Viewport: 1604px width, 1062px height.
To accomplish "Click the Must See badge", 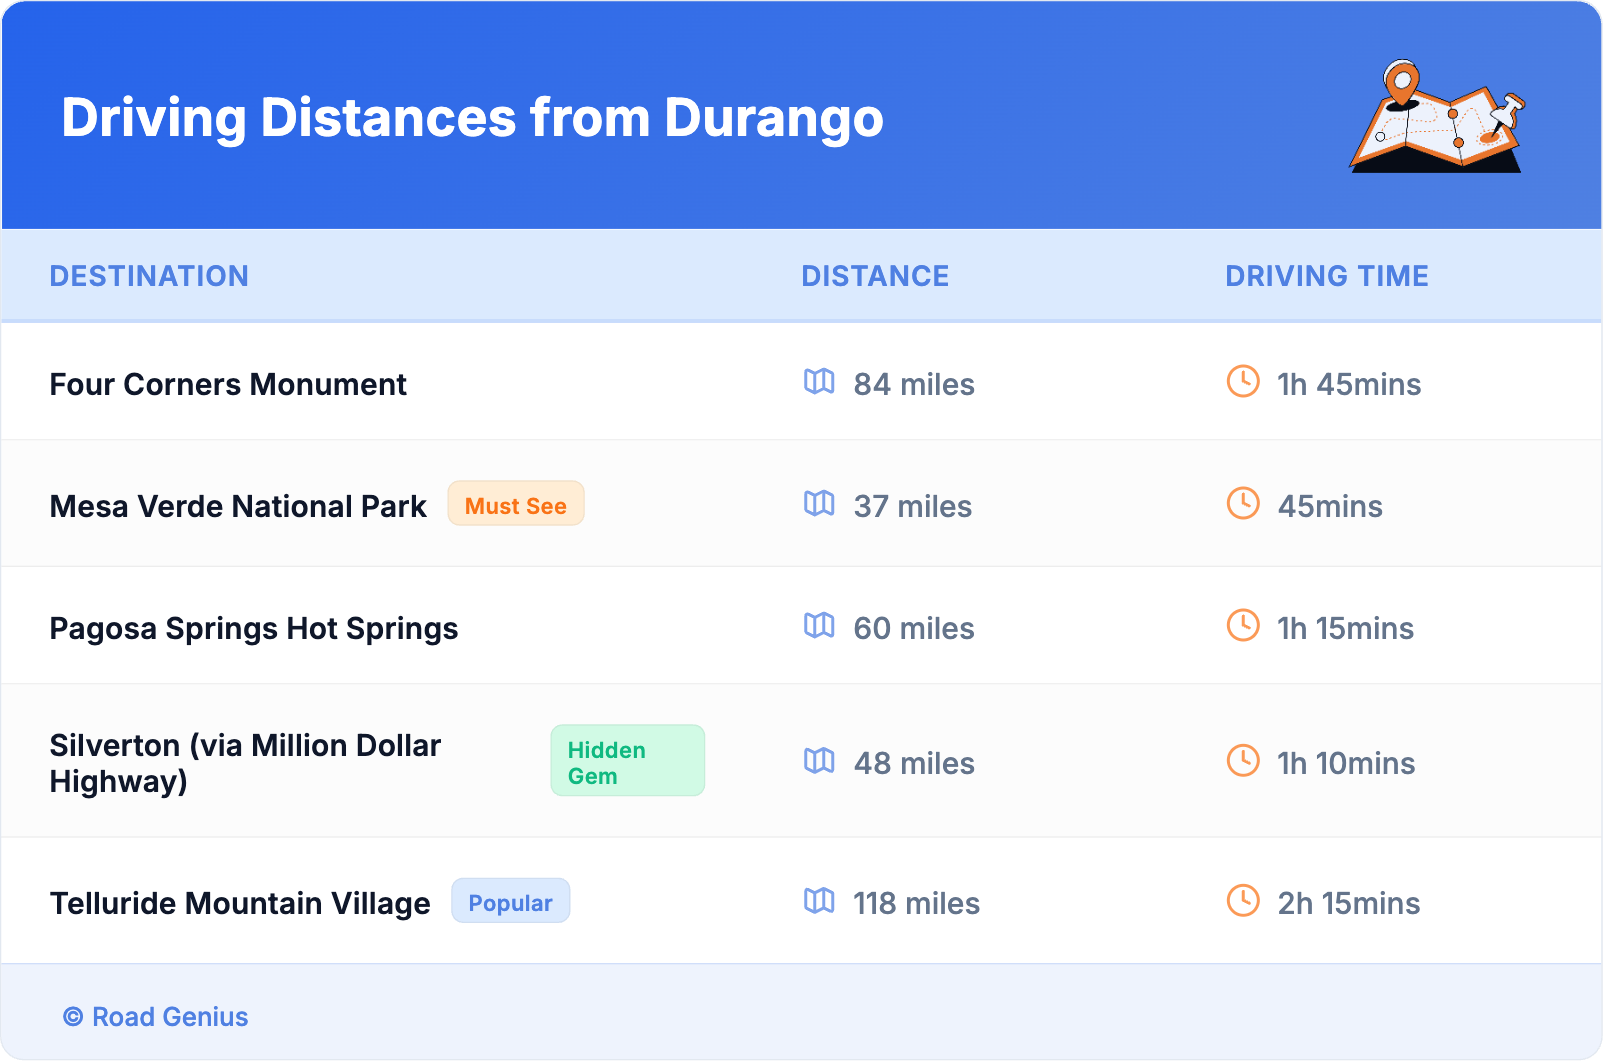I will [515, 505].
